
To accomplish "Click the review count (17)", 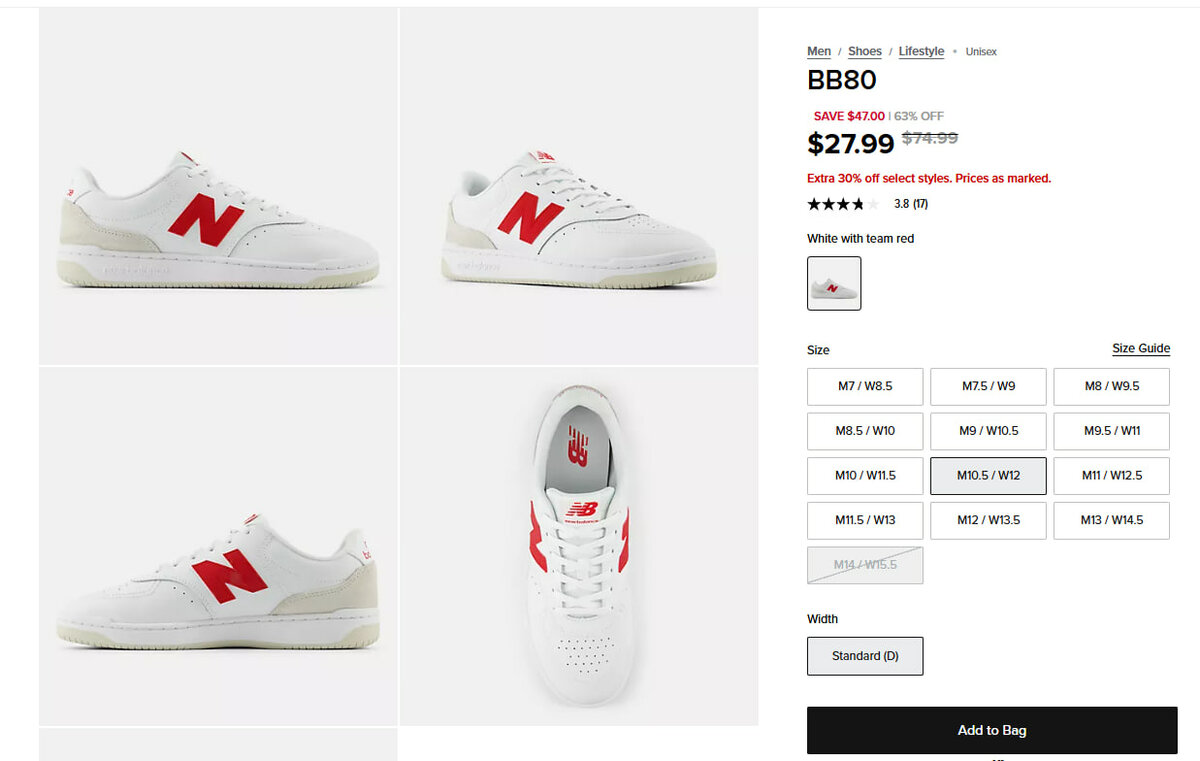I will [x=919, y=204].
